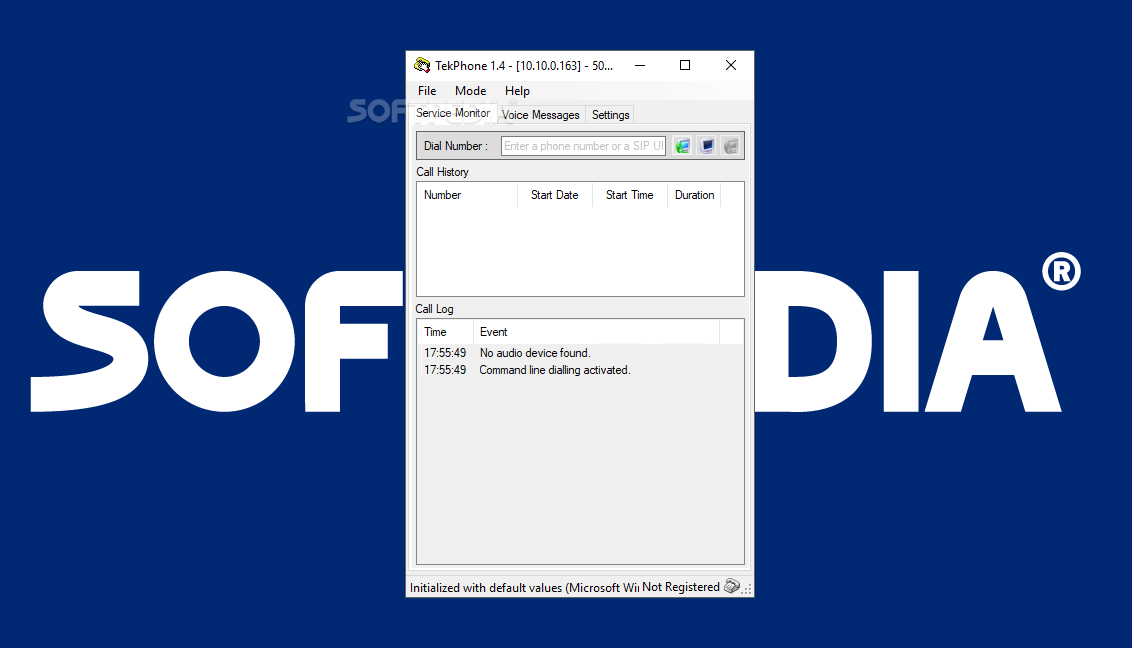Switch to the Voice Messages tab
The image size is (1132, 648).
pos(541,115)
